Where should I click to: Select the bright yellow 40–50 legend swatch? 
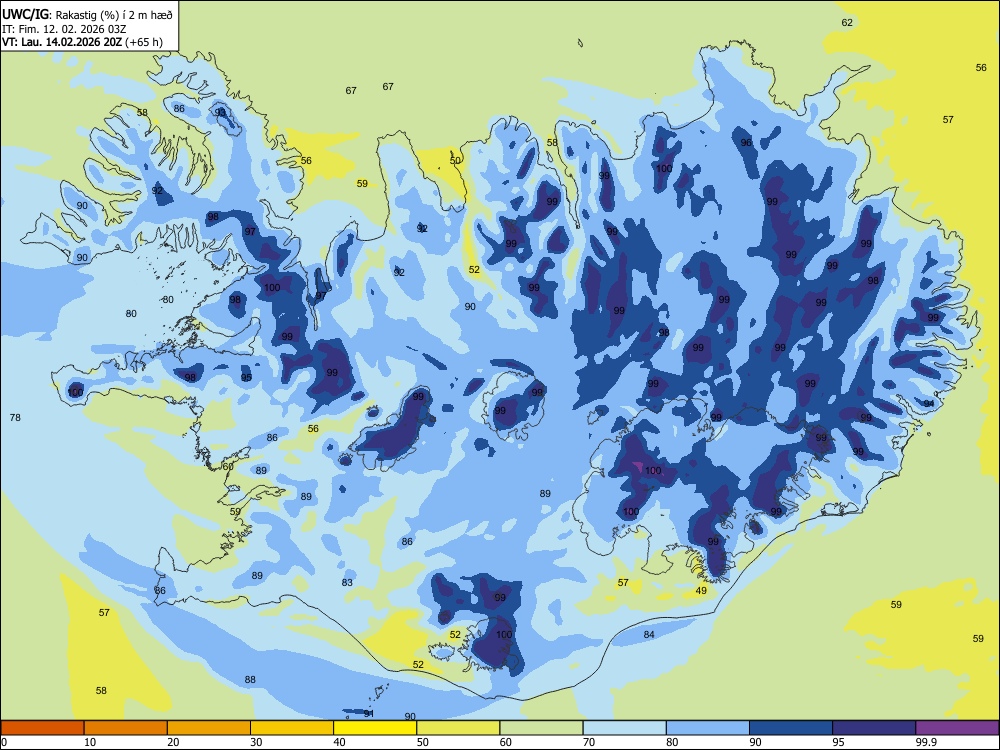[x=375, y=728]
